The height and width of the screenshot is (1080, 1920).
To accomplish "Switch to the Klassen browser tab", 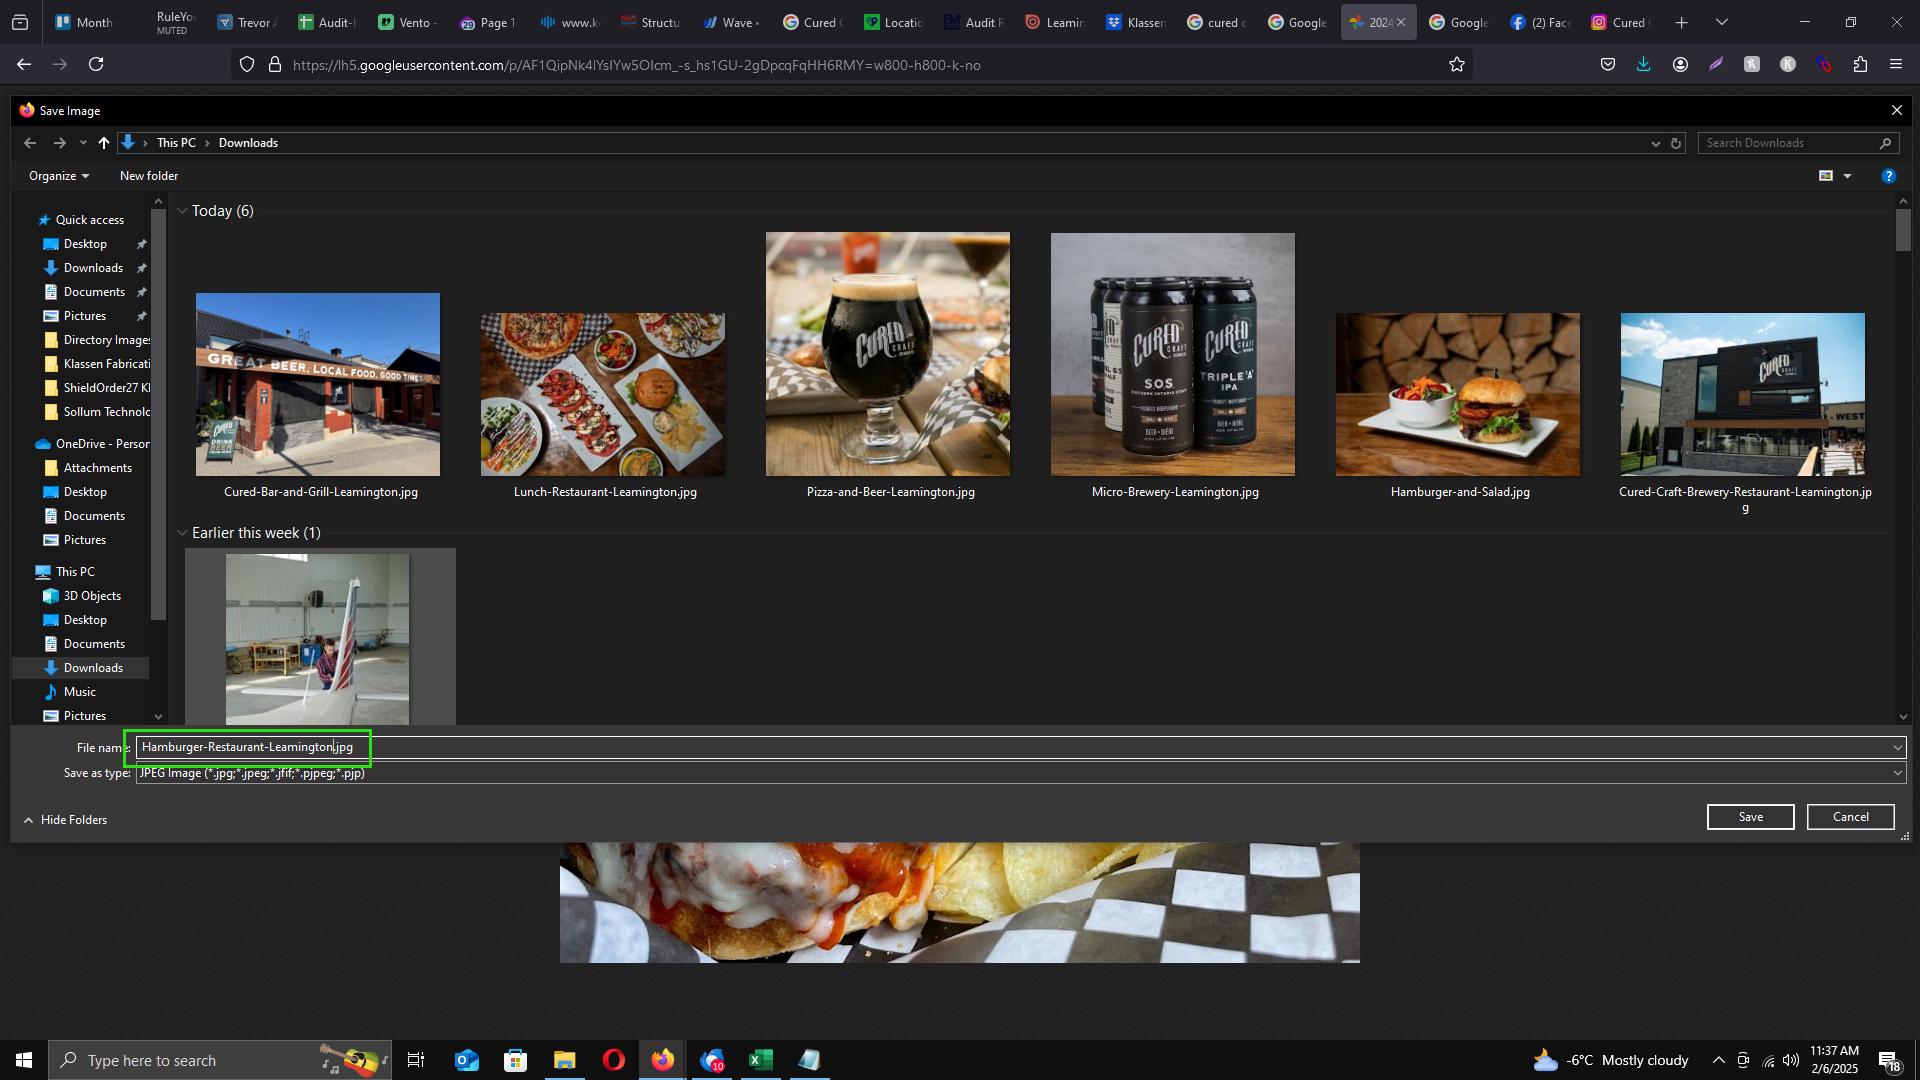I will tap(1135, 22).
